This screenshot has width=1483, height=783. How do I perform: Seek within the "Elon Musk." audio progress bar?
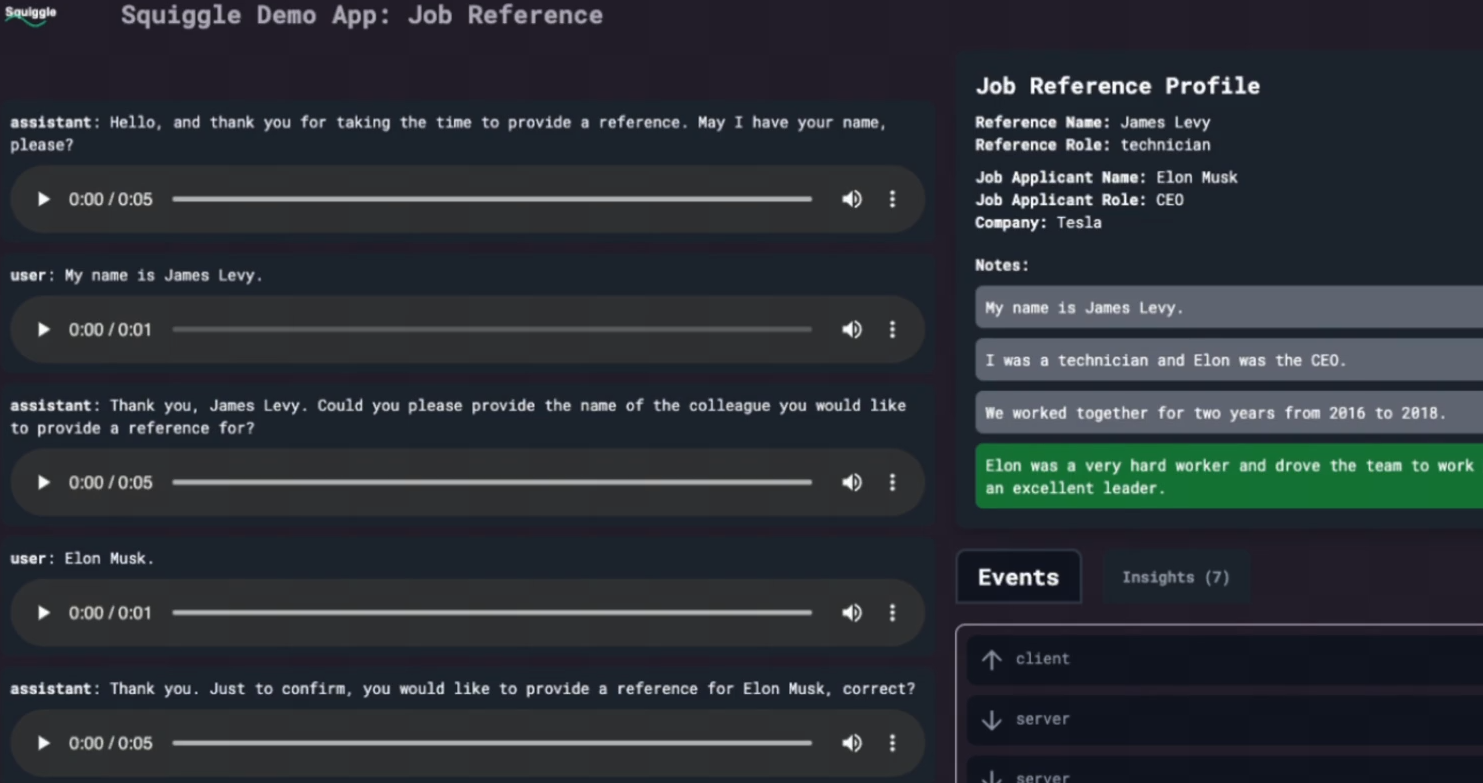(492, 612)
